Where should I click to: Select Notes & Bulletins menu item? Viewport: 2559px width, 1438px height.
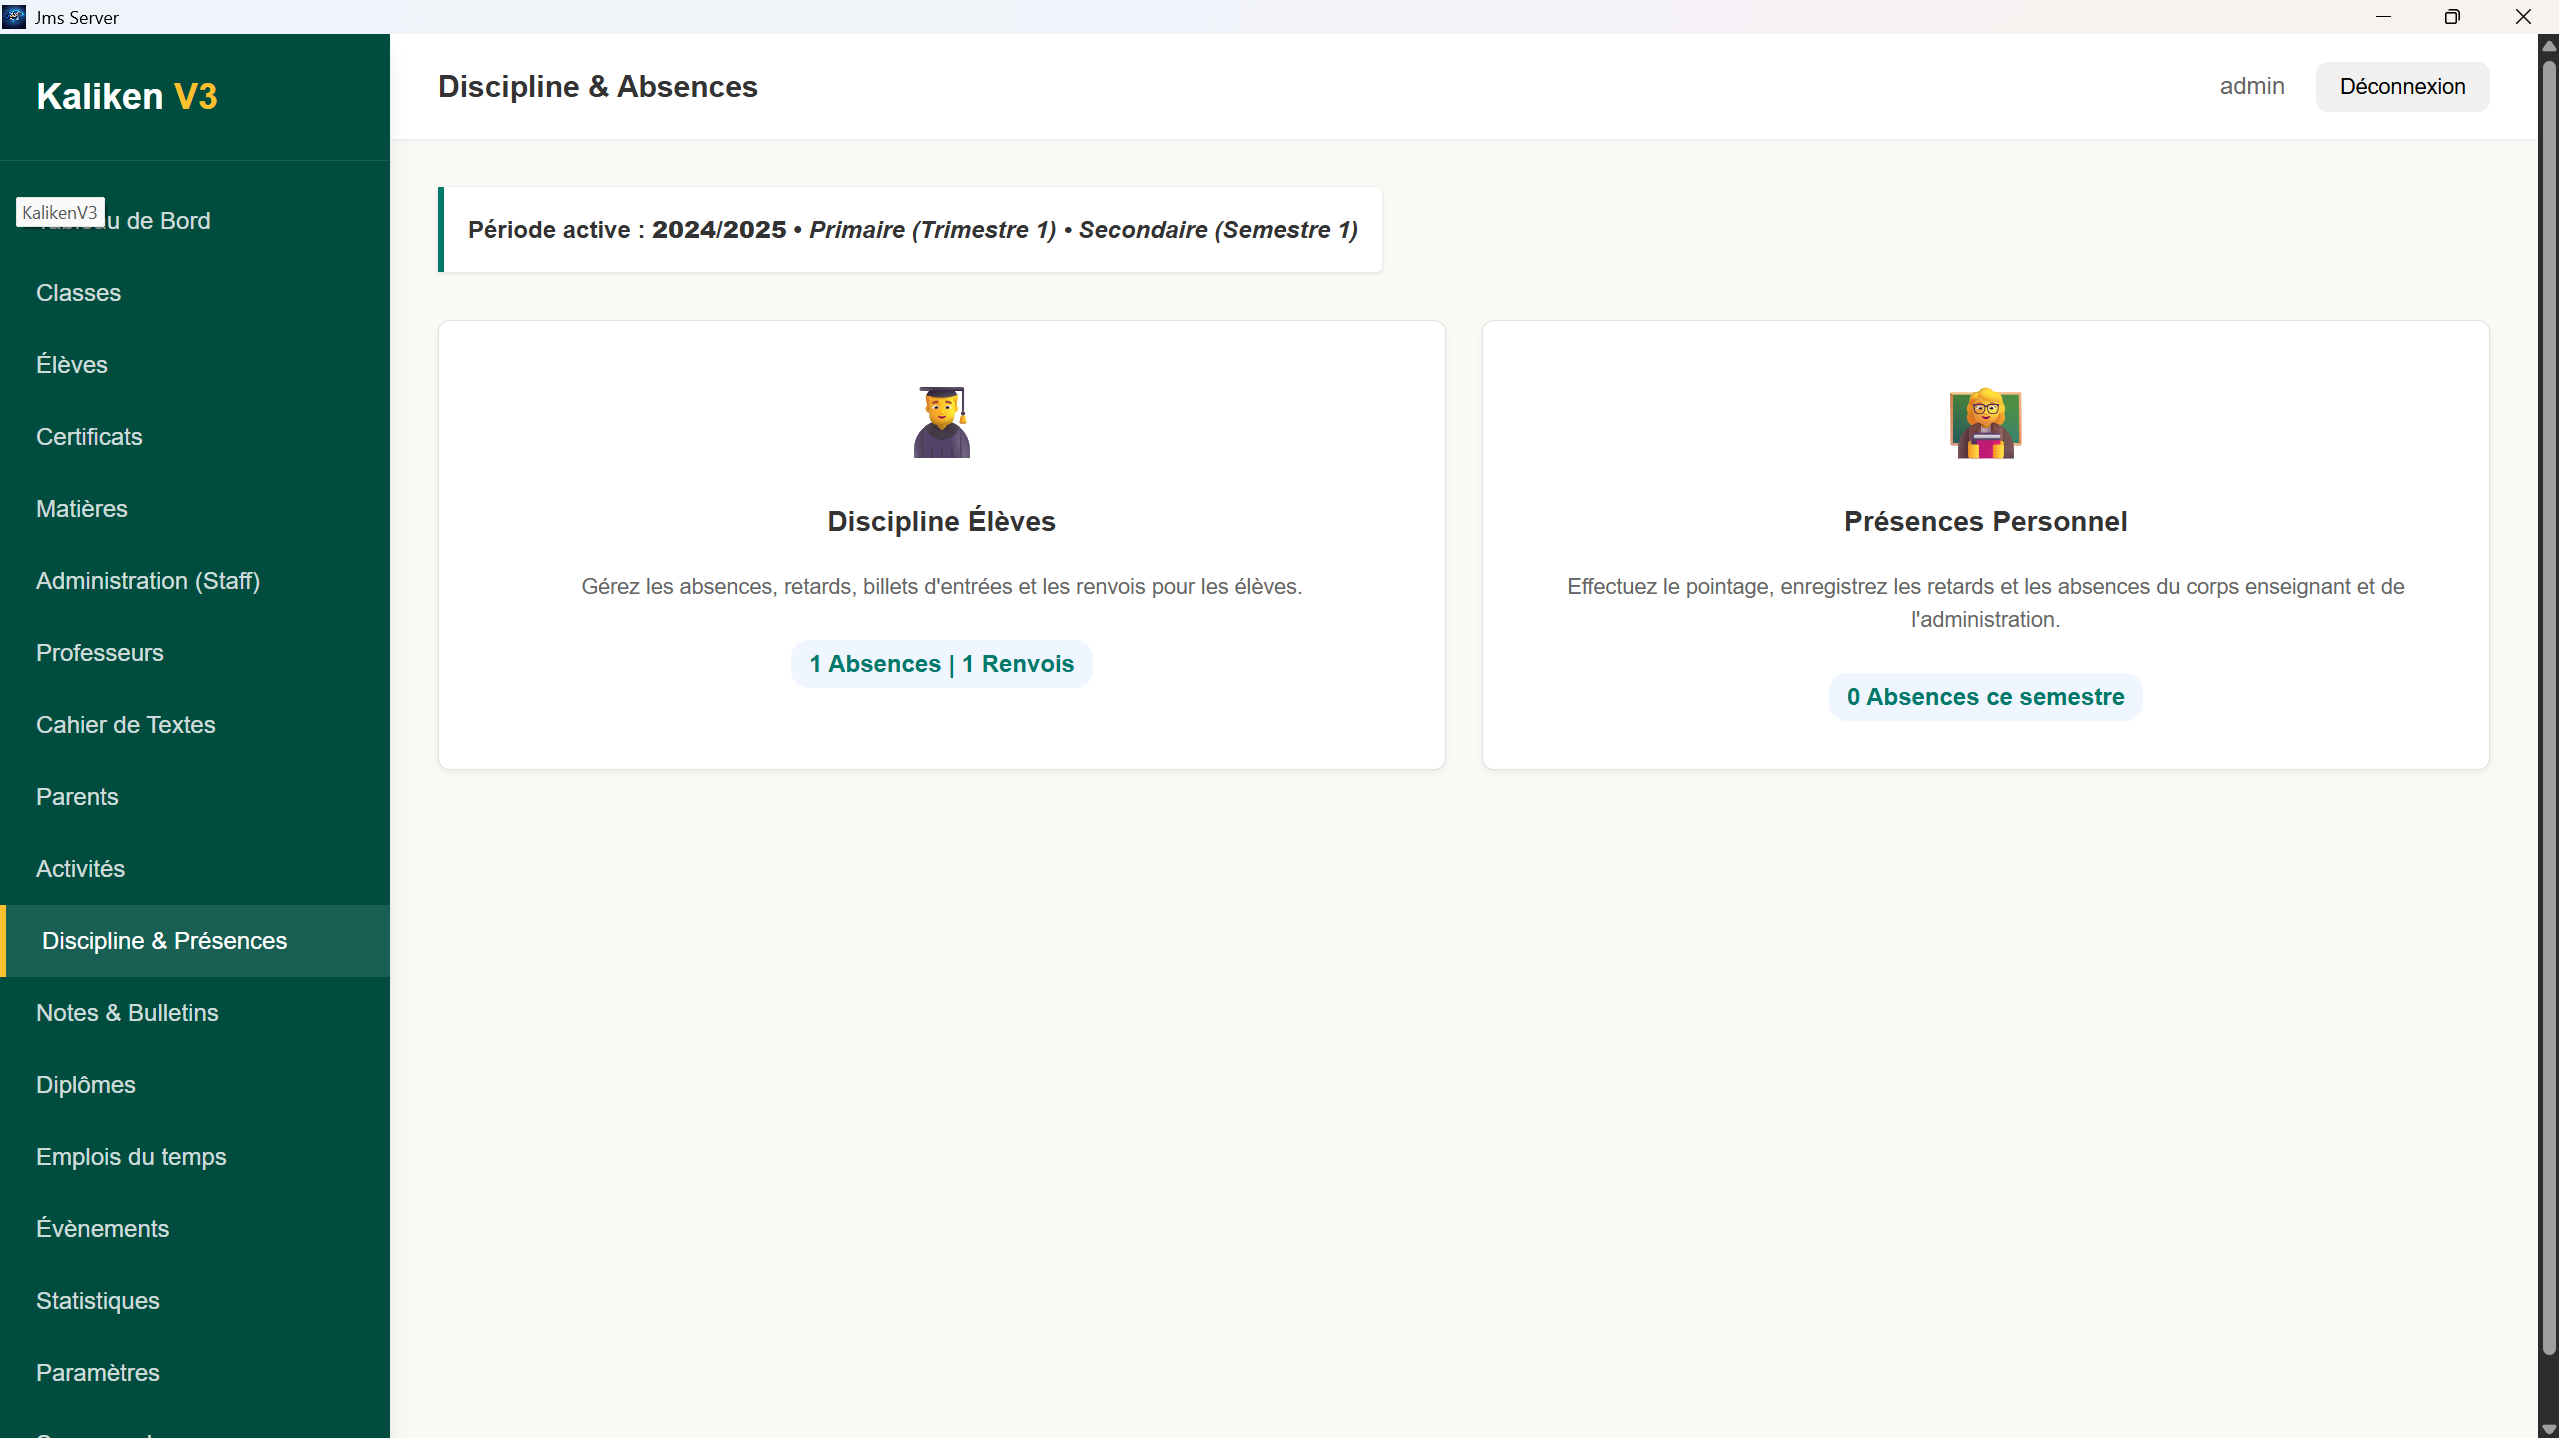tap(127, 1013)
